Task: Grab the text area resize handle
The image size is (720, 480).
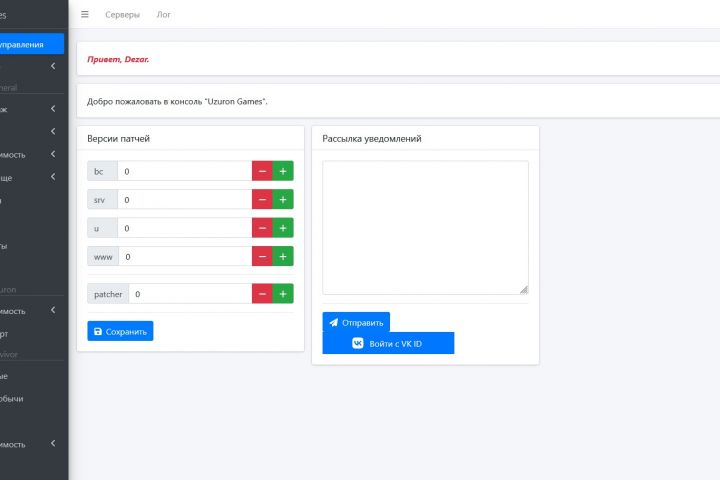Action: pos(523,289)
